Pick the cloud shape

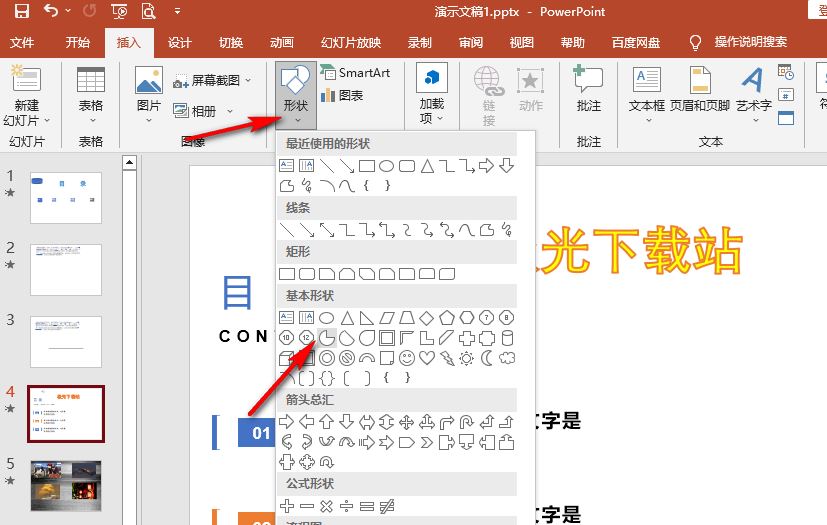point(506,357)
